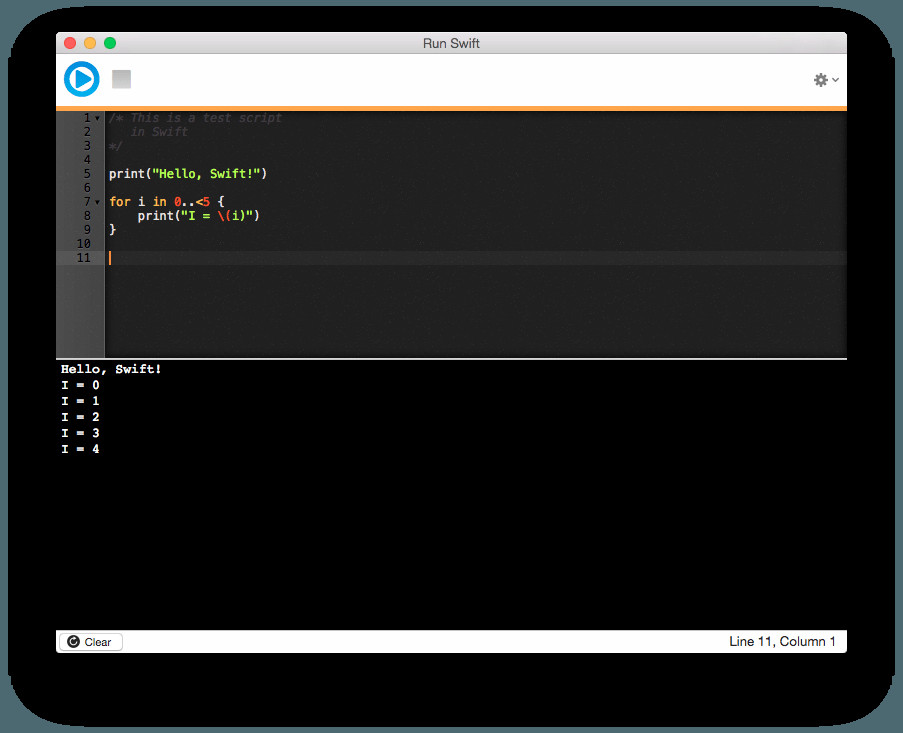Image resolution: width=903 pixels, height=733 pixels.
Task: Click line number 4 in the gutter
Action: (x=88, y=160)
